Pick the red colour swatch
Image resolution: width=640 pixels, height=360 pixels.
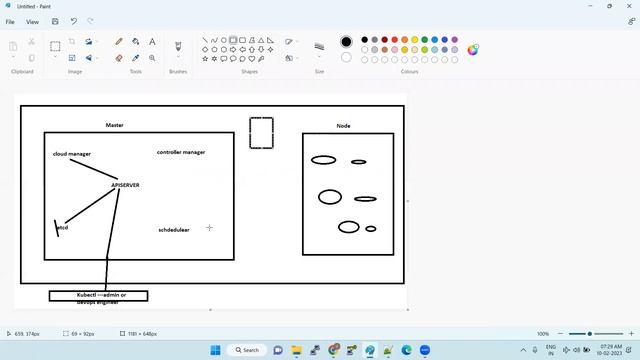(395, 40)
